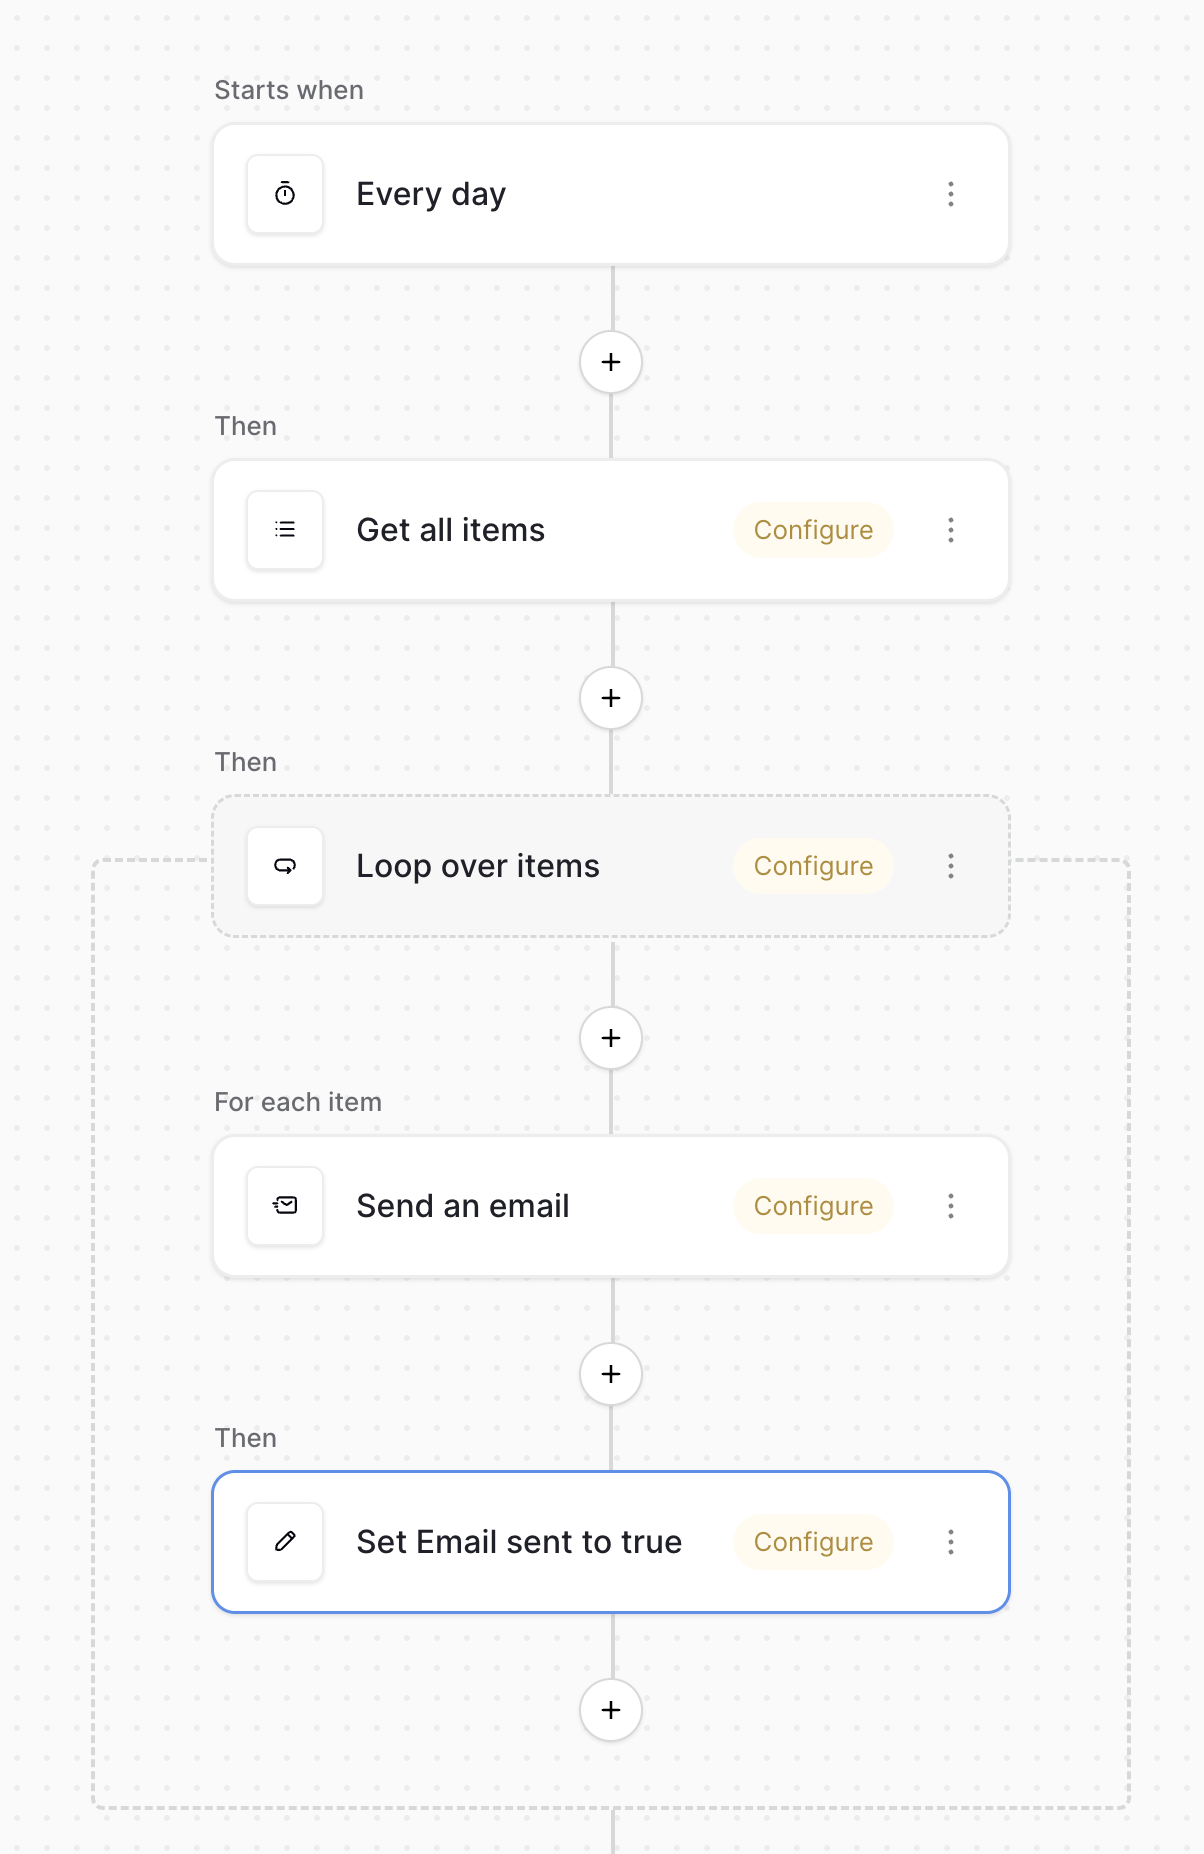
Task: Configure the Get all items step
Action: [813, 530]
